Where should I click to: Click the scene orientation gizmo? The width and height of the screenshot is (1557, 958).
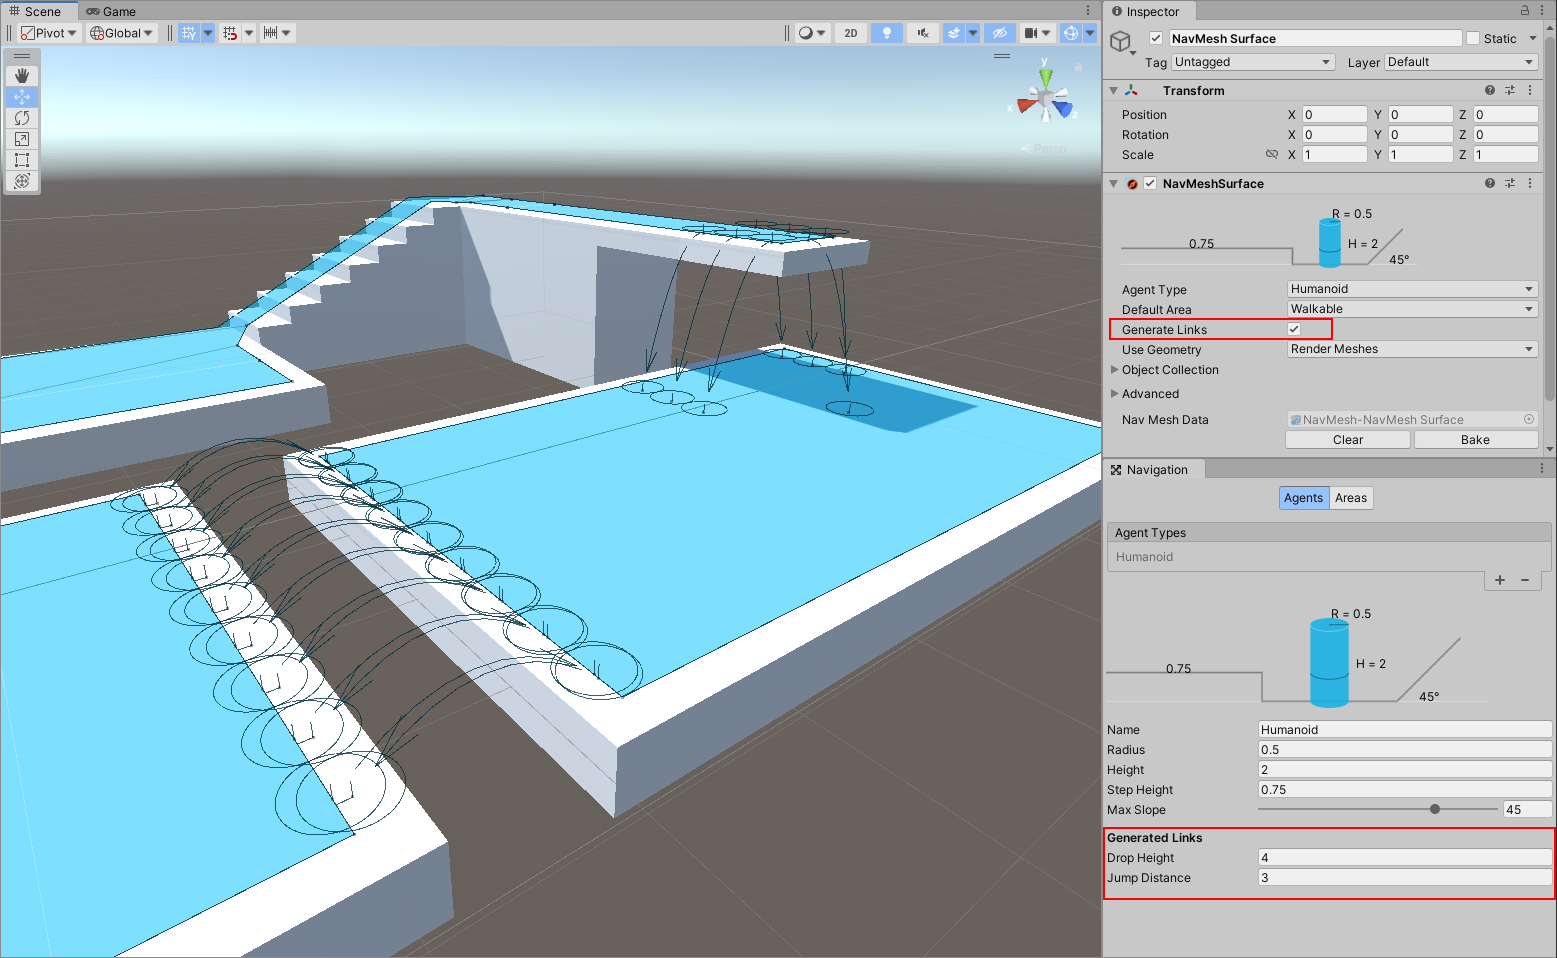point(1045,100)
